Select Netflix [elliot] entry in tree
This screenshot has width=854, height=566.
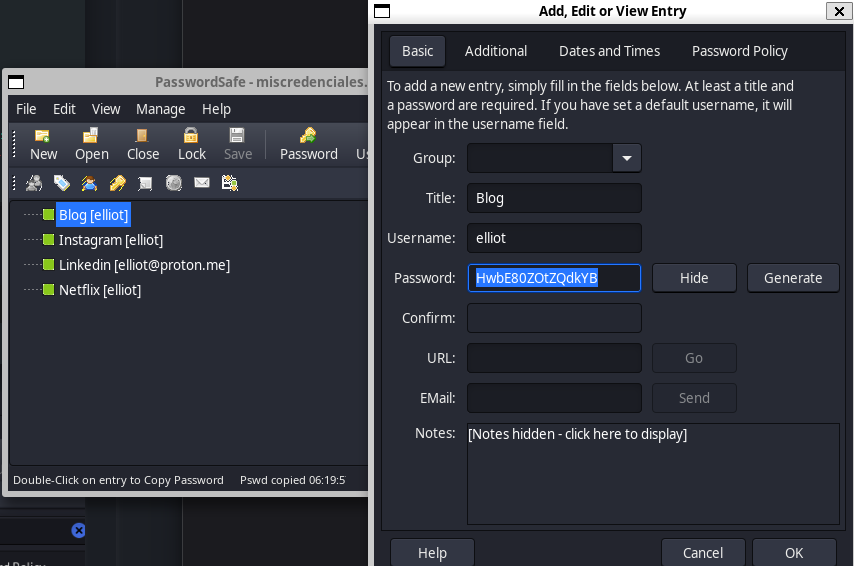[99, 290]
